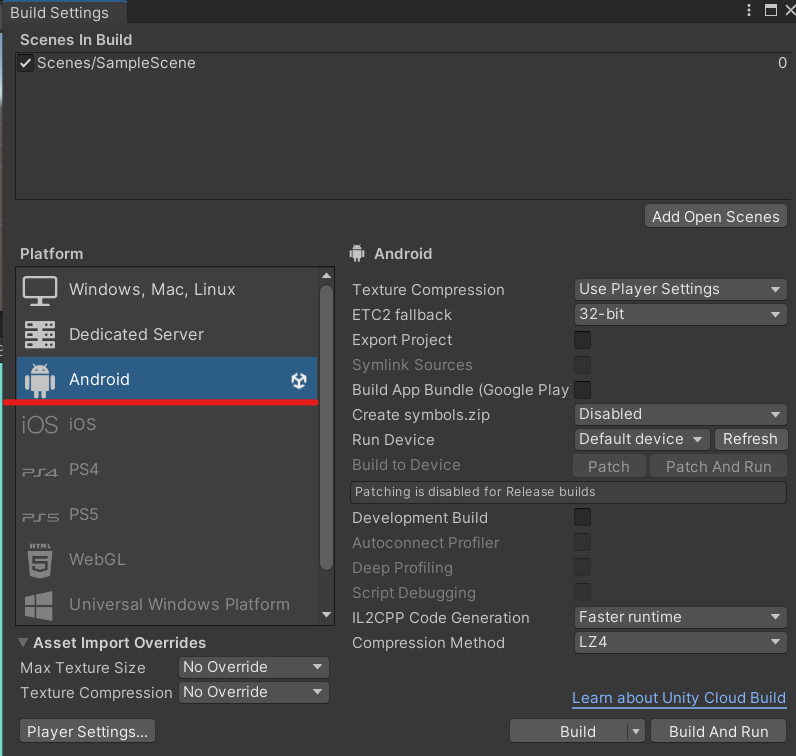Click the Universal Windows Platform logo icon
Viewport: 796px width, 756px height.
[x=39, y=605]
